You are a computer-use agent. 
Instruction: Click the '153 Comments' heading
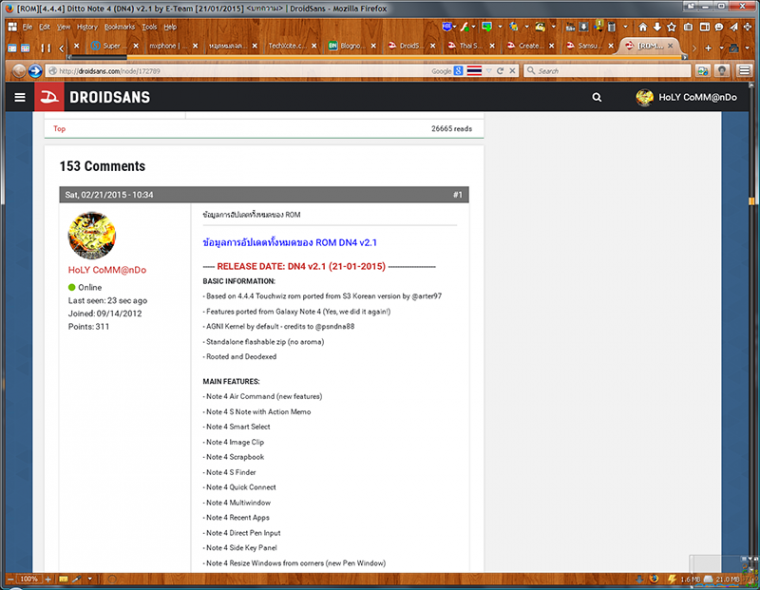point(102,166)
